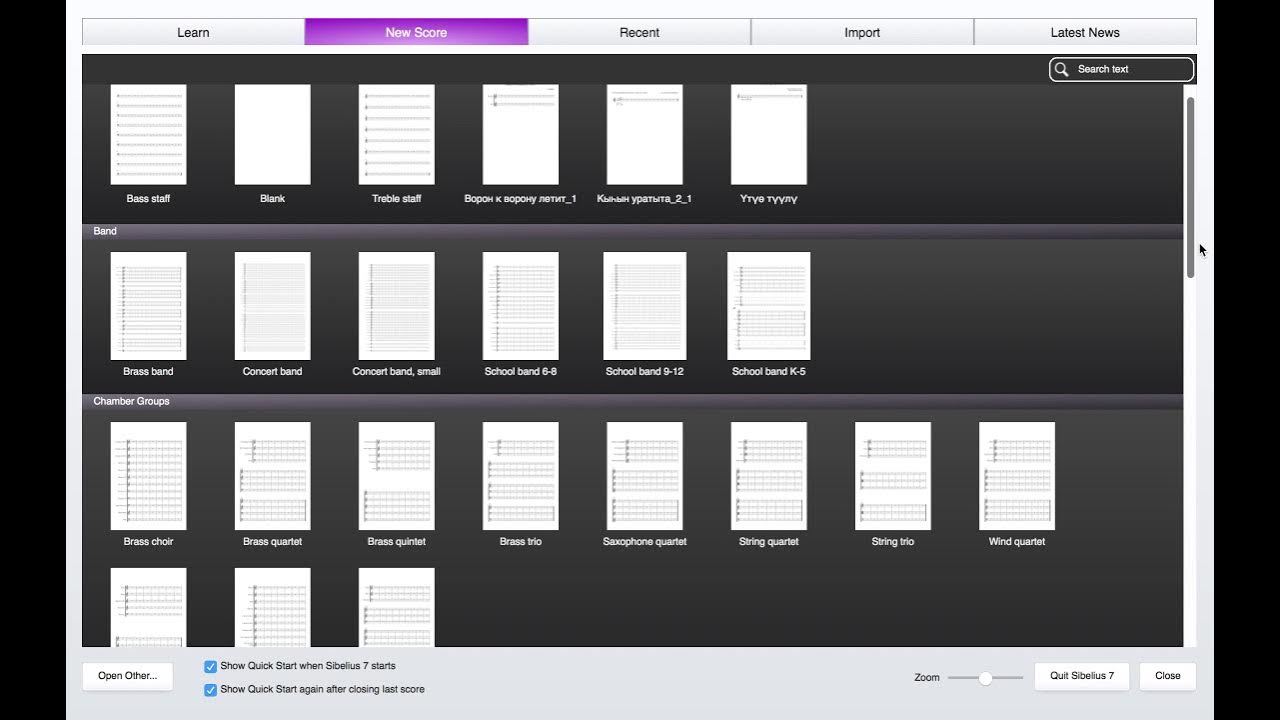The width and height of the screenshot is (1280, 720).
Task: Click in the Search text field
Action: [1121, 69]
